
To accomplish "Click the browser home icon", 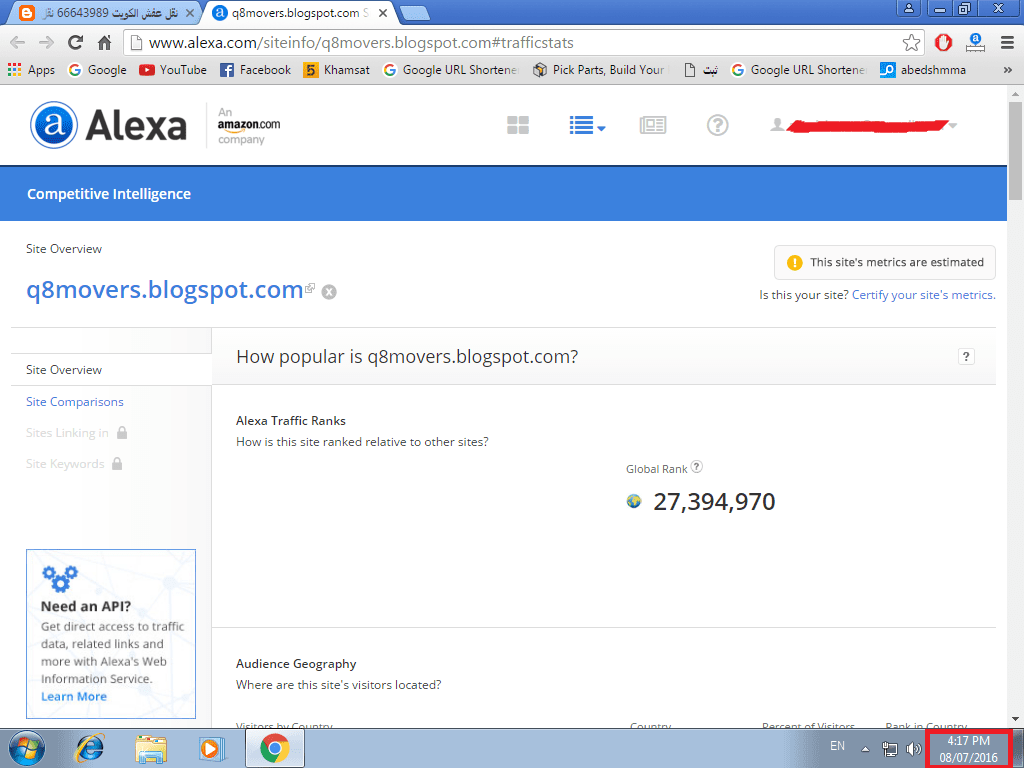I will tap(104, 42).
